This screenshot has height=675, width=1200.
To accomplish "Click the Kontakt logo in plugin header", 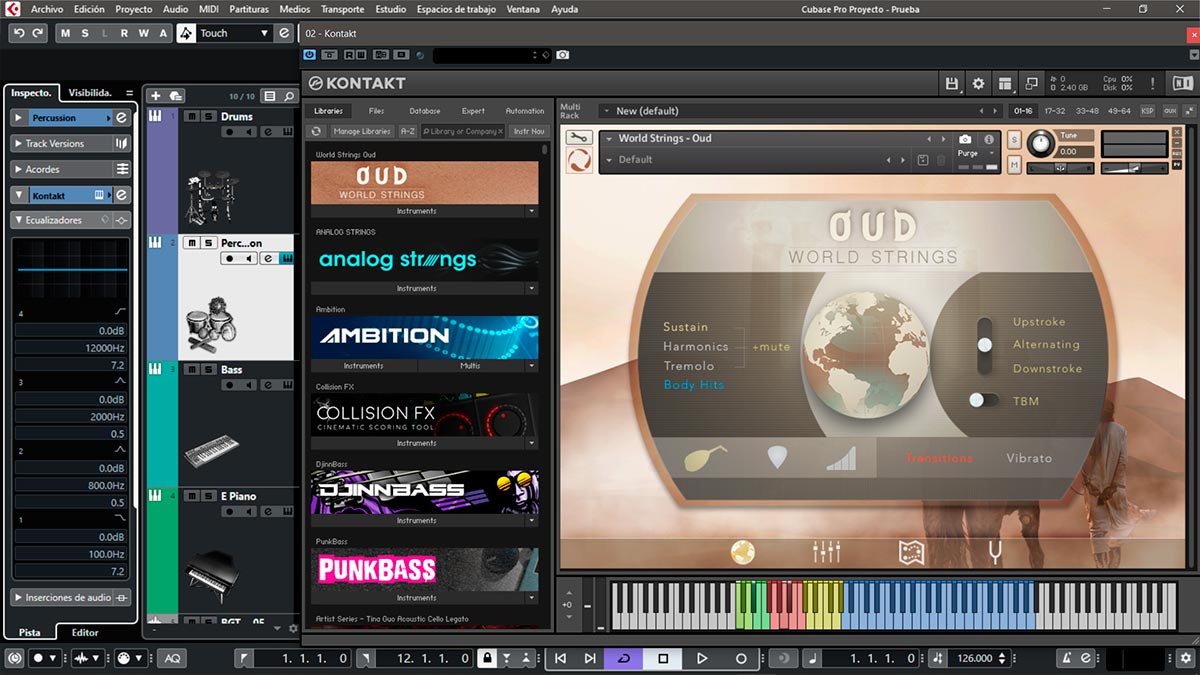I will pyautogui.click(x=357, y=84).
